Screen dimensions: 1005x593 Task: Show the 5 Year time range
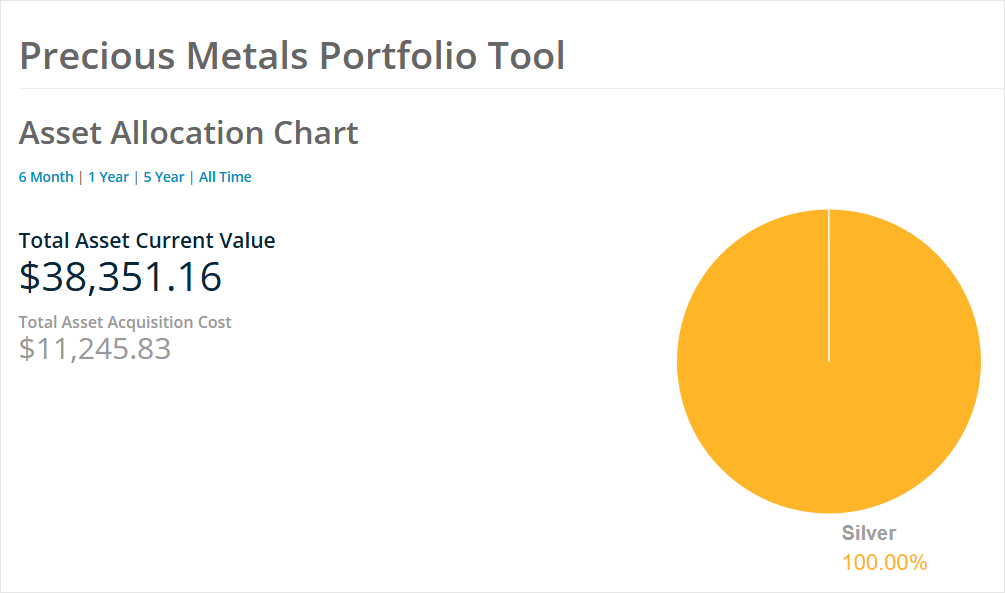tap(164, 177)
